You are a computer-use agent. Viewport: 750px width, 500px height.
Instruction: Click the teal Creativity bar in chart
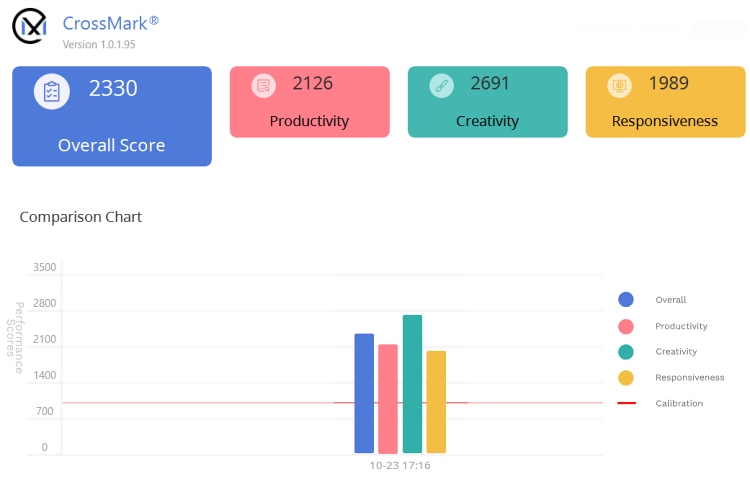(412, 384)
